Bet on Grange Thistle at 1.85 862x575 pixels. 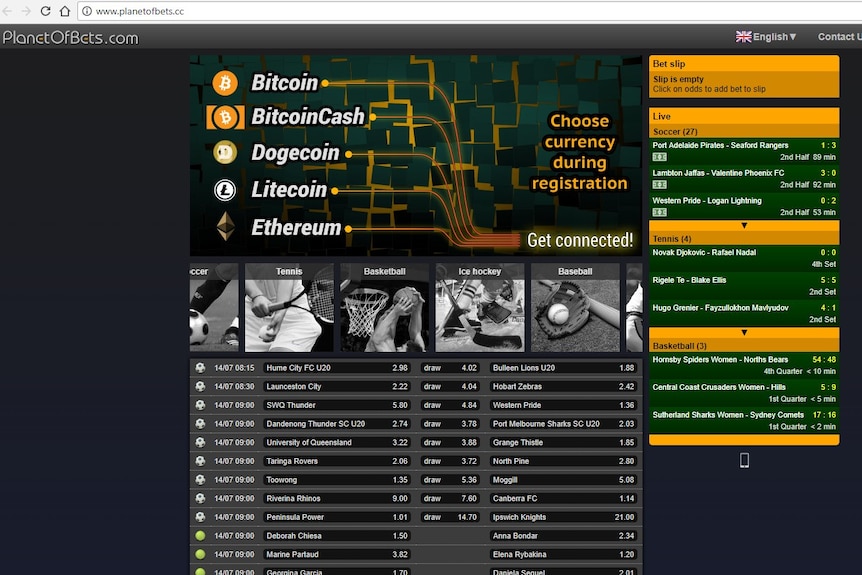[563, 443]
